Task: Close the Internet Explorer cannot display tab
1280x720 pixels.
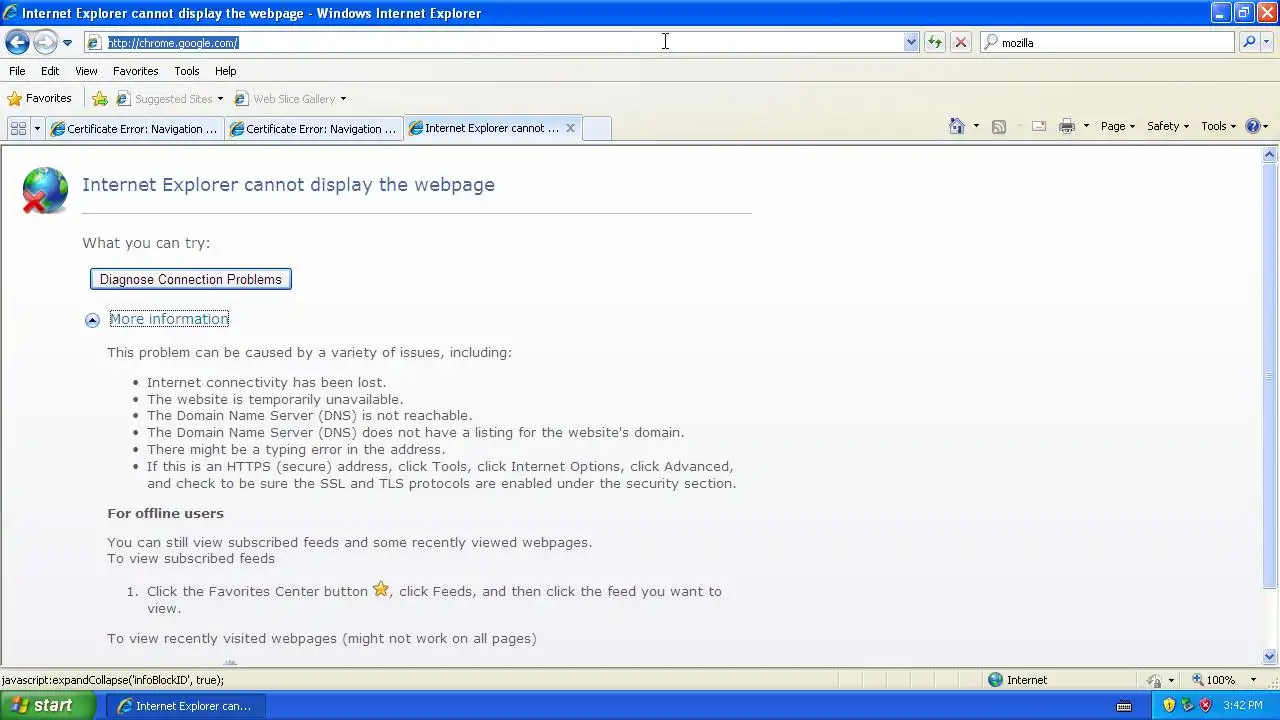Action: click(x=570, y=128)
